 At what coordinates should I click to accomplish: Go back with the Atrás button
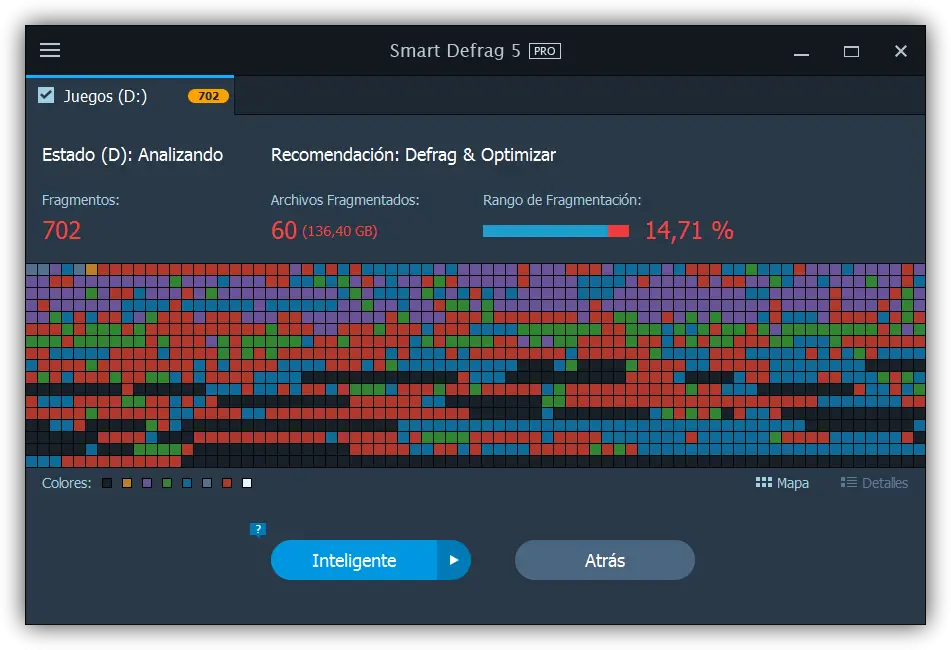tap(605, 560)
